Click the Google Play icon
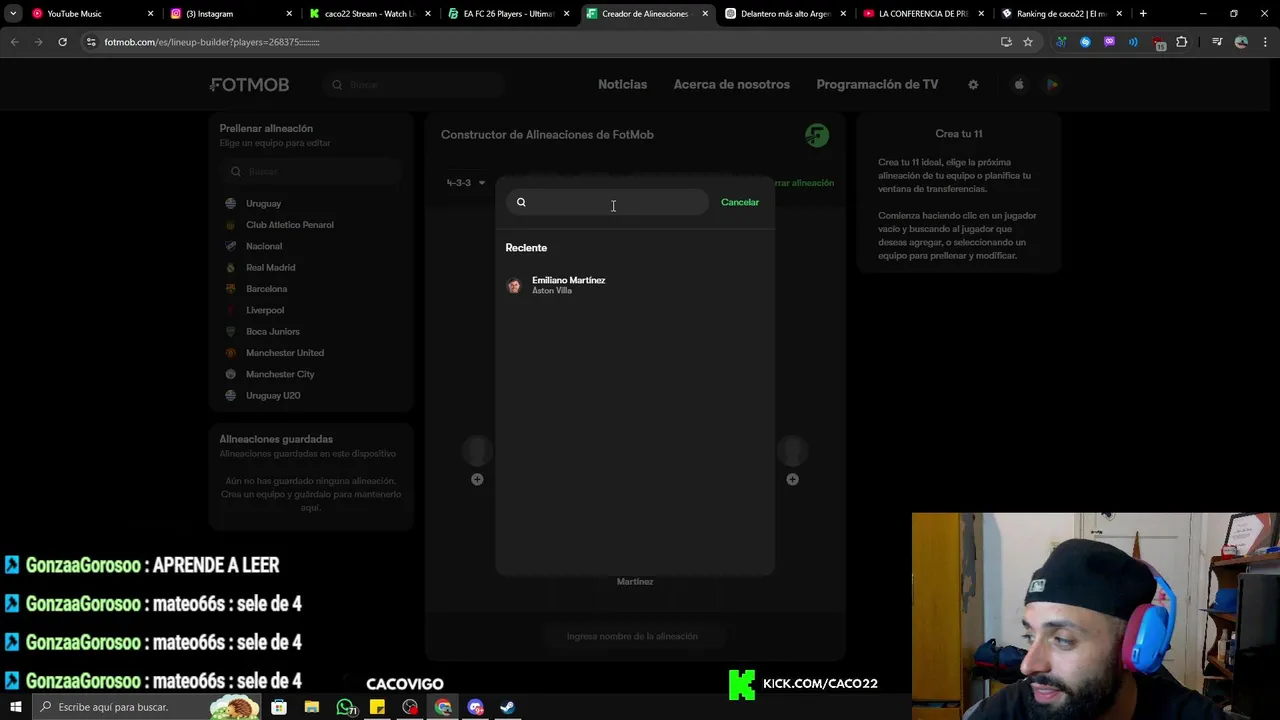 (1052, 85)
